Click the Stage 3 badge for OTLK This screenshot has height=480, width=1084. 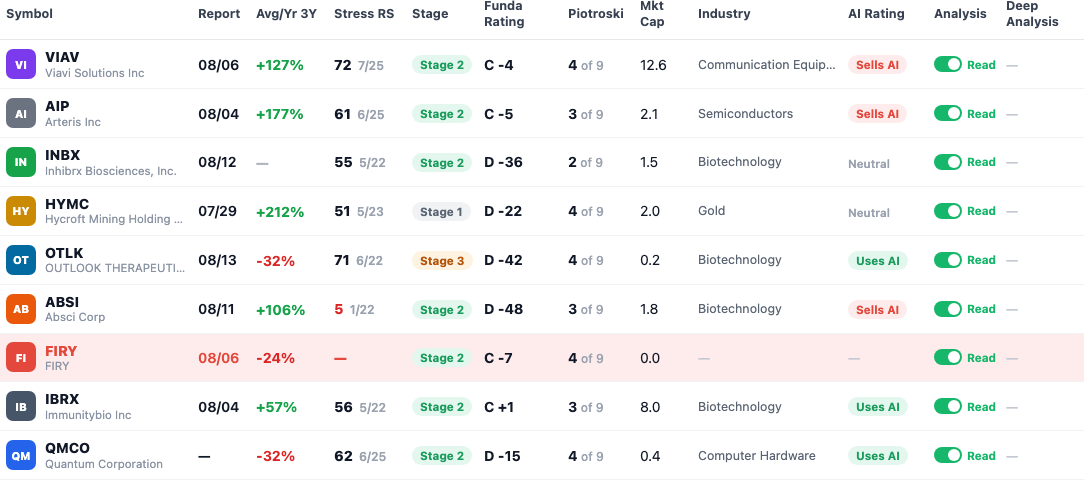[442, 261]
